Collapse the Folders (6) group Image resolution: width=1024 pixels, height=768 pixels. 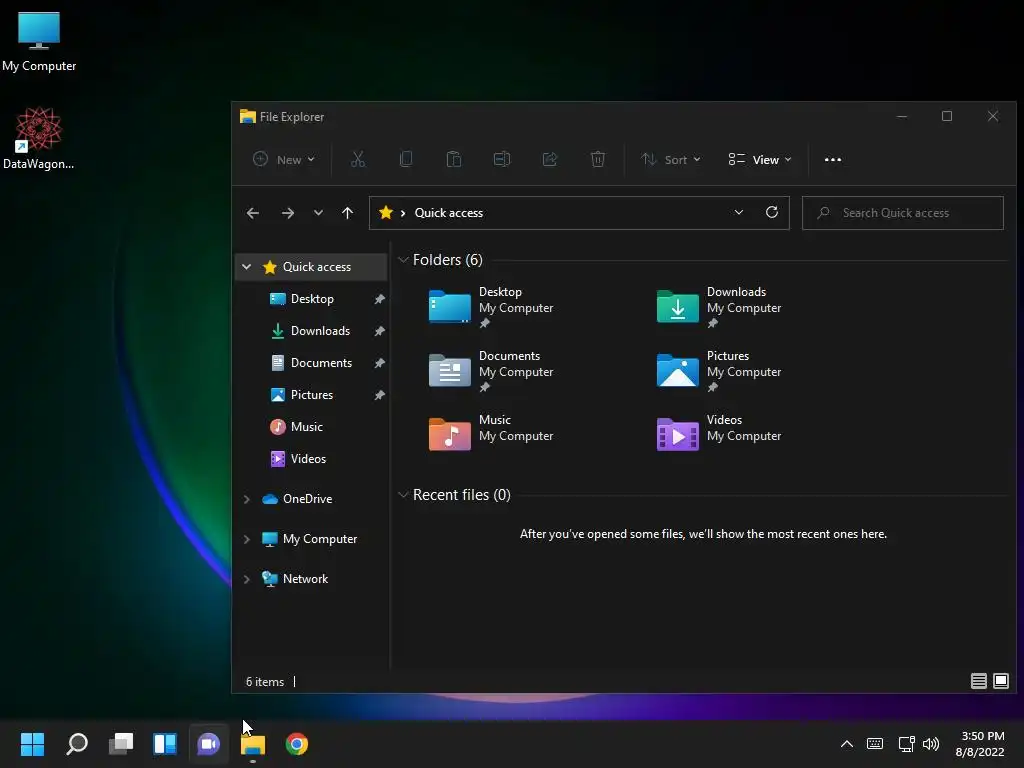point(403,259)
